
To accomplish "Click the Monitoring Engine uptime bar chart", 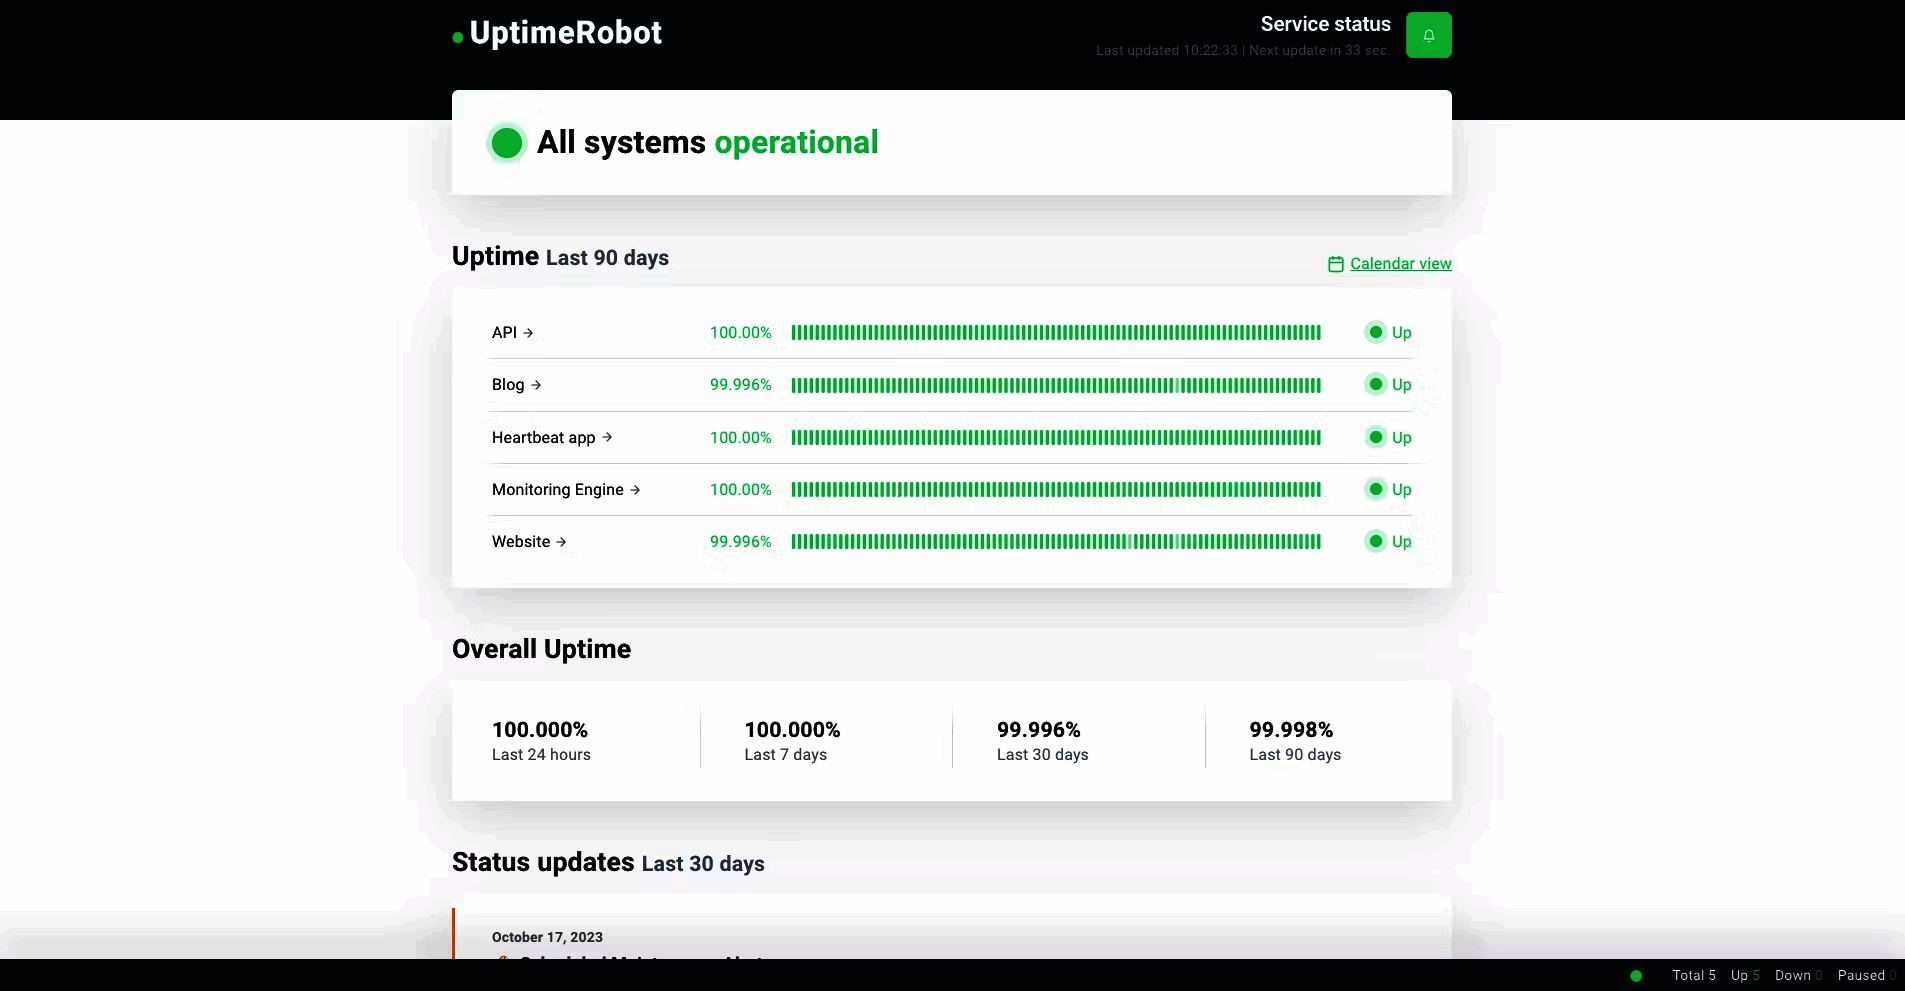I will [x=1056, y=490].
